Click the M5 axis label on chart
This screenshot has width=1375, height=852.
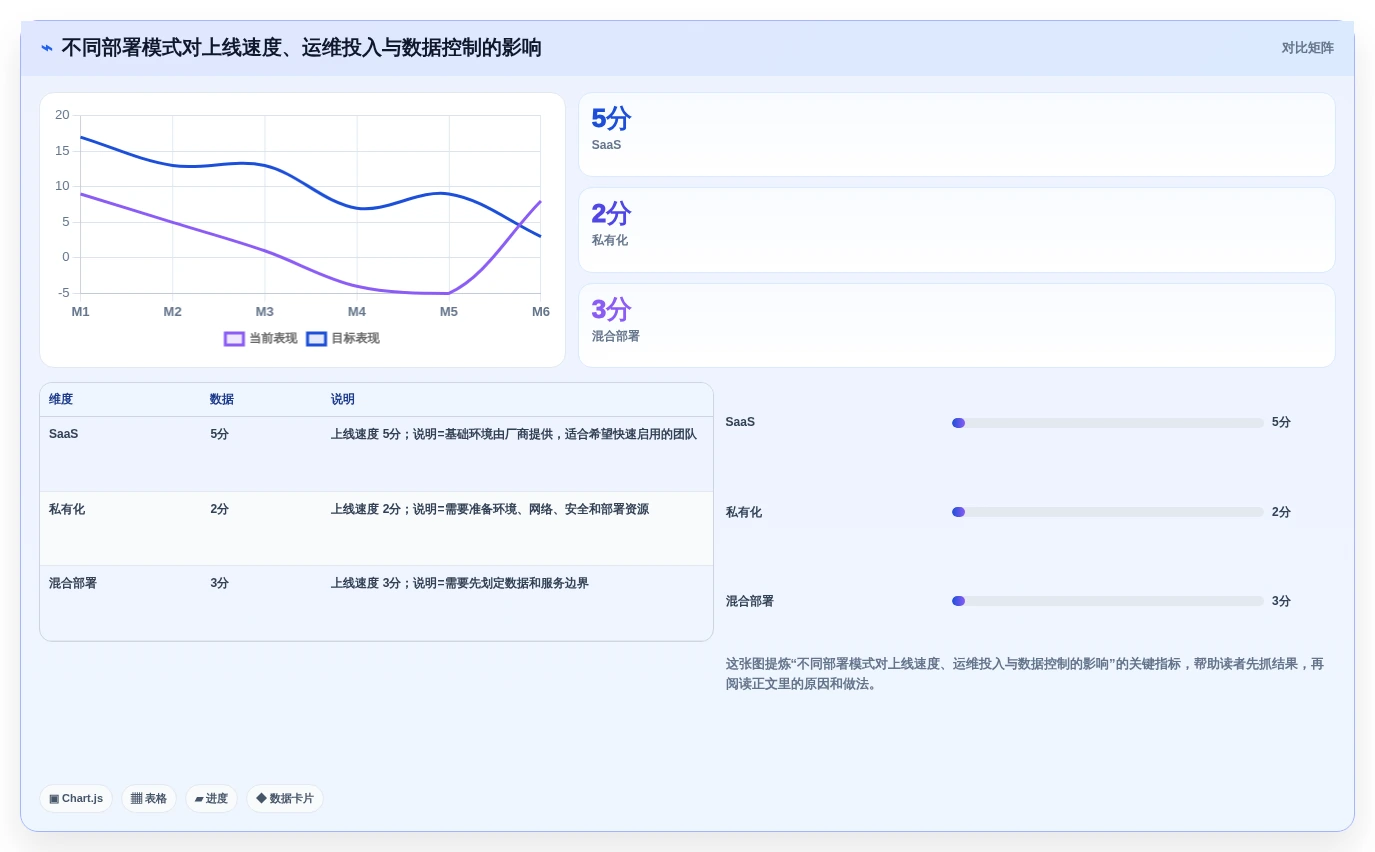pos(449,311)
